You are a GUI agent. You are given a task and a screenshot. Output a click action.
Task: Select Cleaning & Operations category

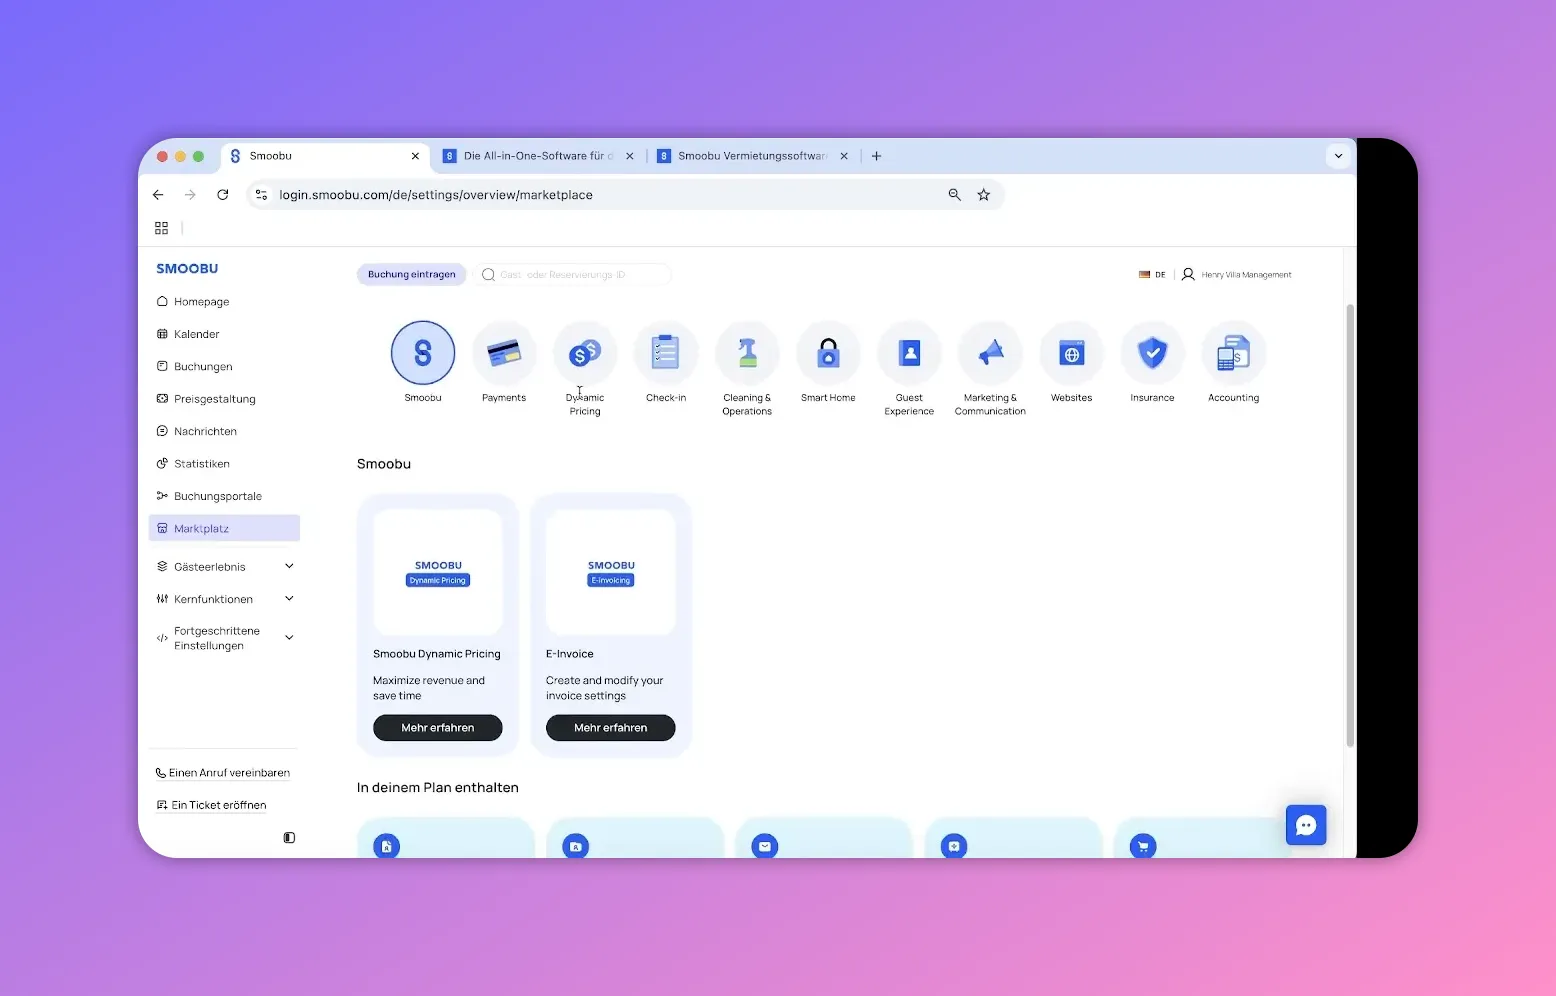(x=747, y=353)
